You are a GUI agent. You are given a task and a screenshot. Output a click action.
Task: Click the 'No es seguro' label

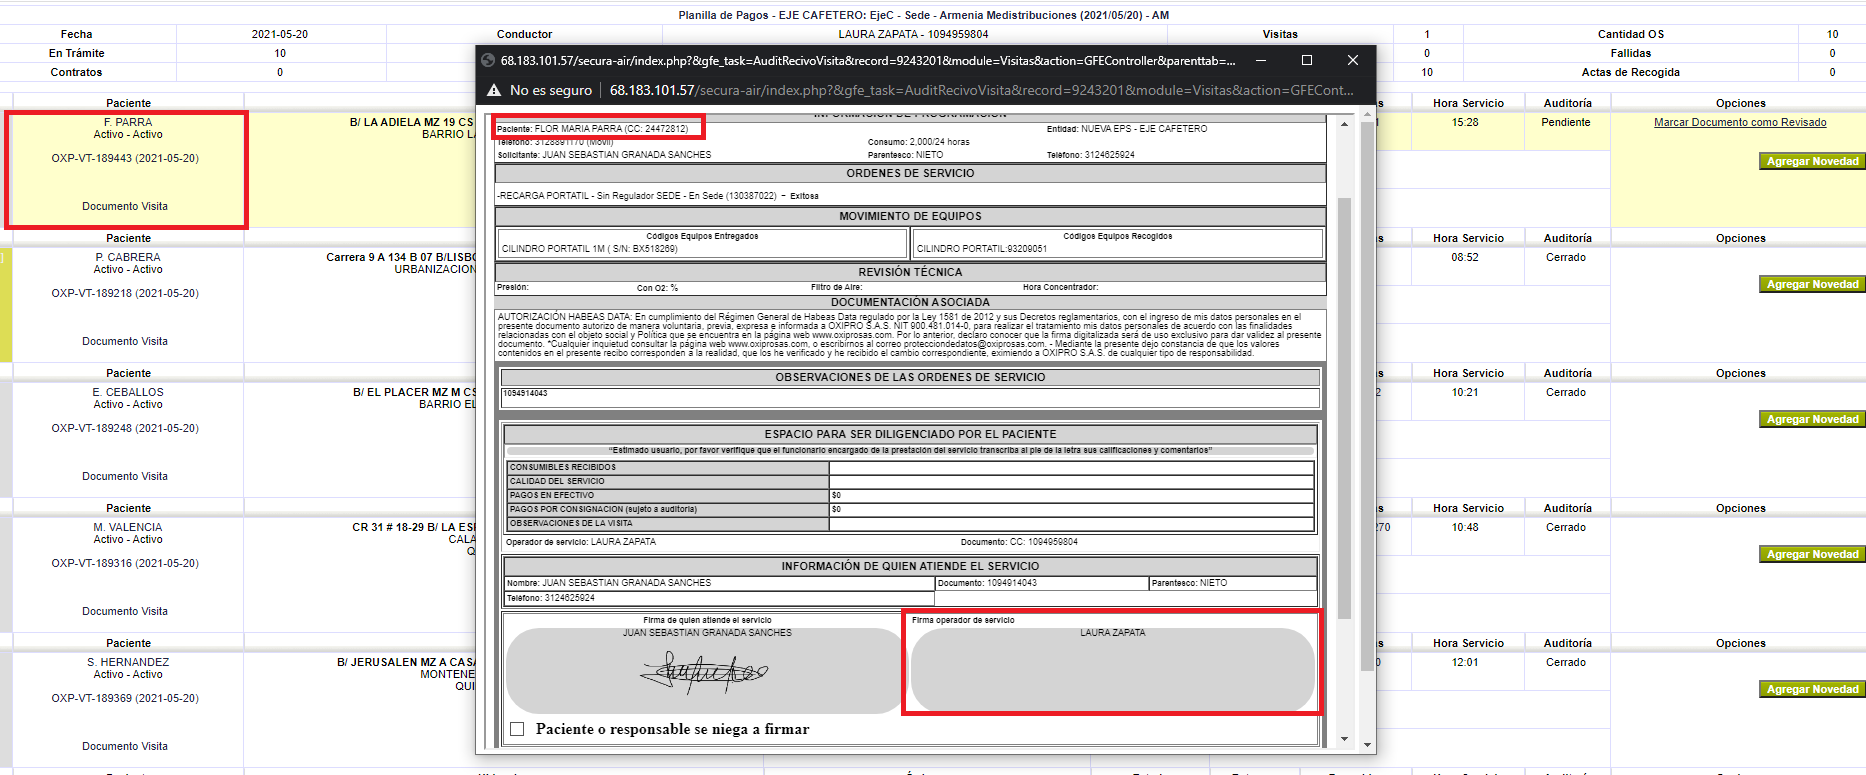[551, 90]
